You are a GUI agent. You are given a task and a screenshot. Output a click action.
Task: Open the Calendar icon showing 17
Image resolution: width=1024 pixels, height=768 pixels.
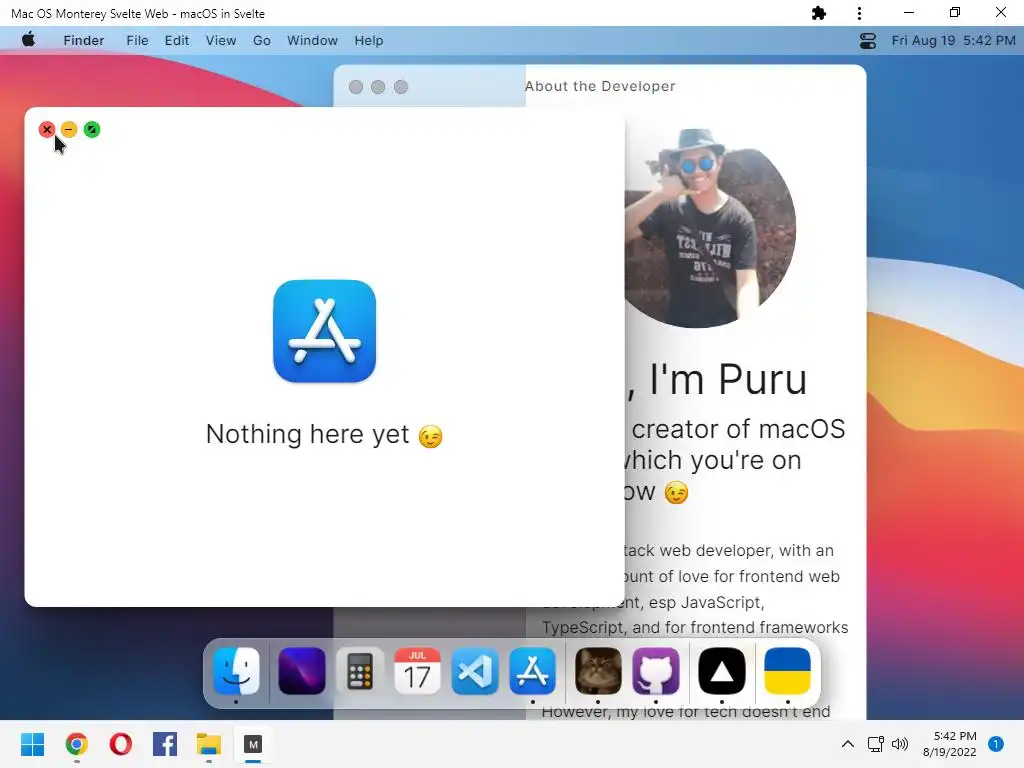point(417,671)
